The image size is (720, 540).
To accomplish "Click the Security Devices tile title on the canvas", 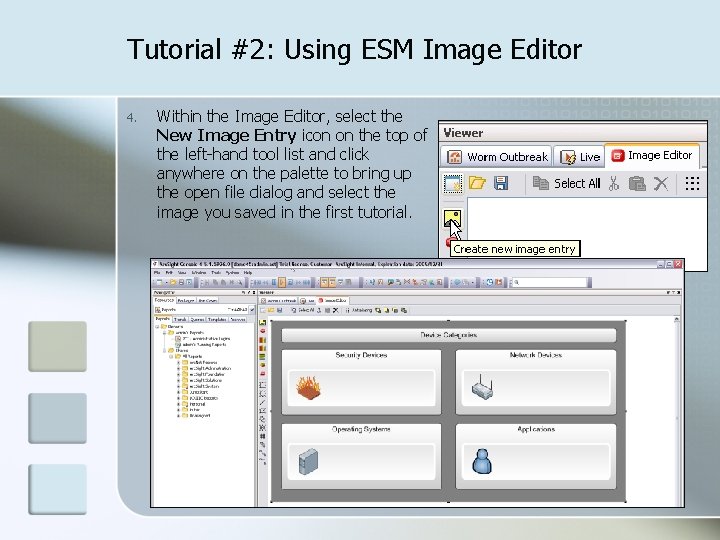I will coord(361,355).
